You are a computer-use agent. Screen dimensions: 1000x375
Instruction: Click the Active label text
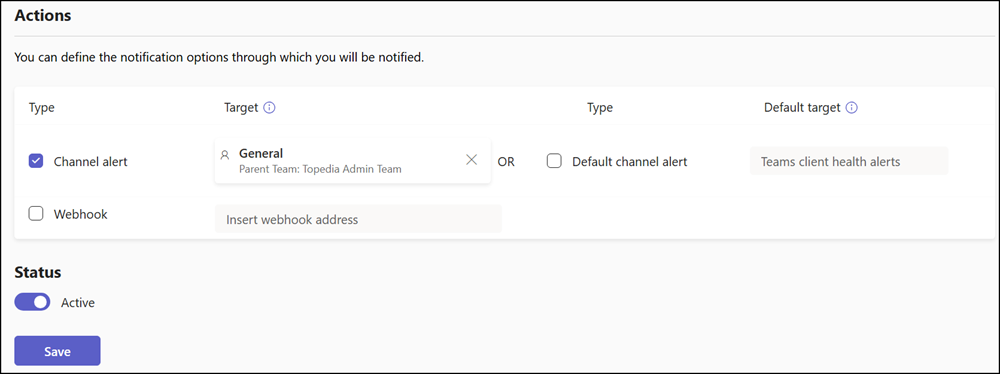(78, 303)
